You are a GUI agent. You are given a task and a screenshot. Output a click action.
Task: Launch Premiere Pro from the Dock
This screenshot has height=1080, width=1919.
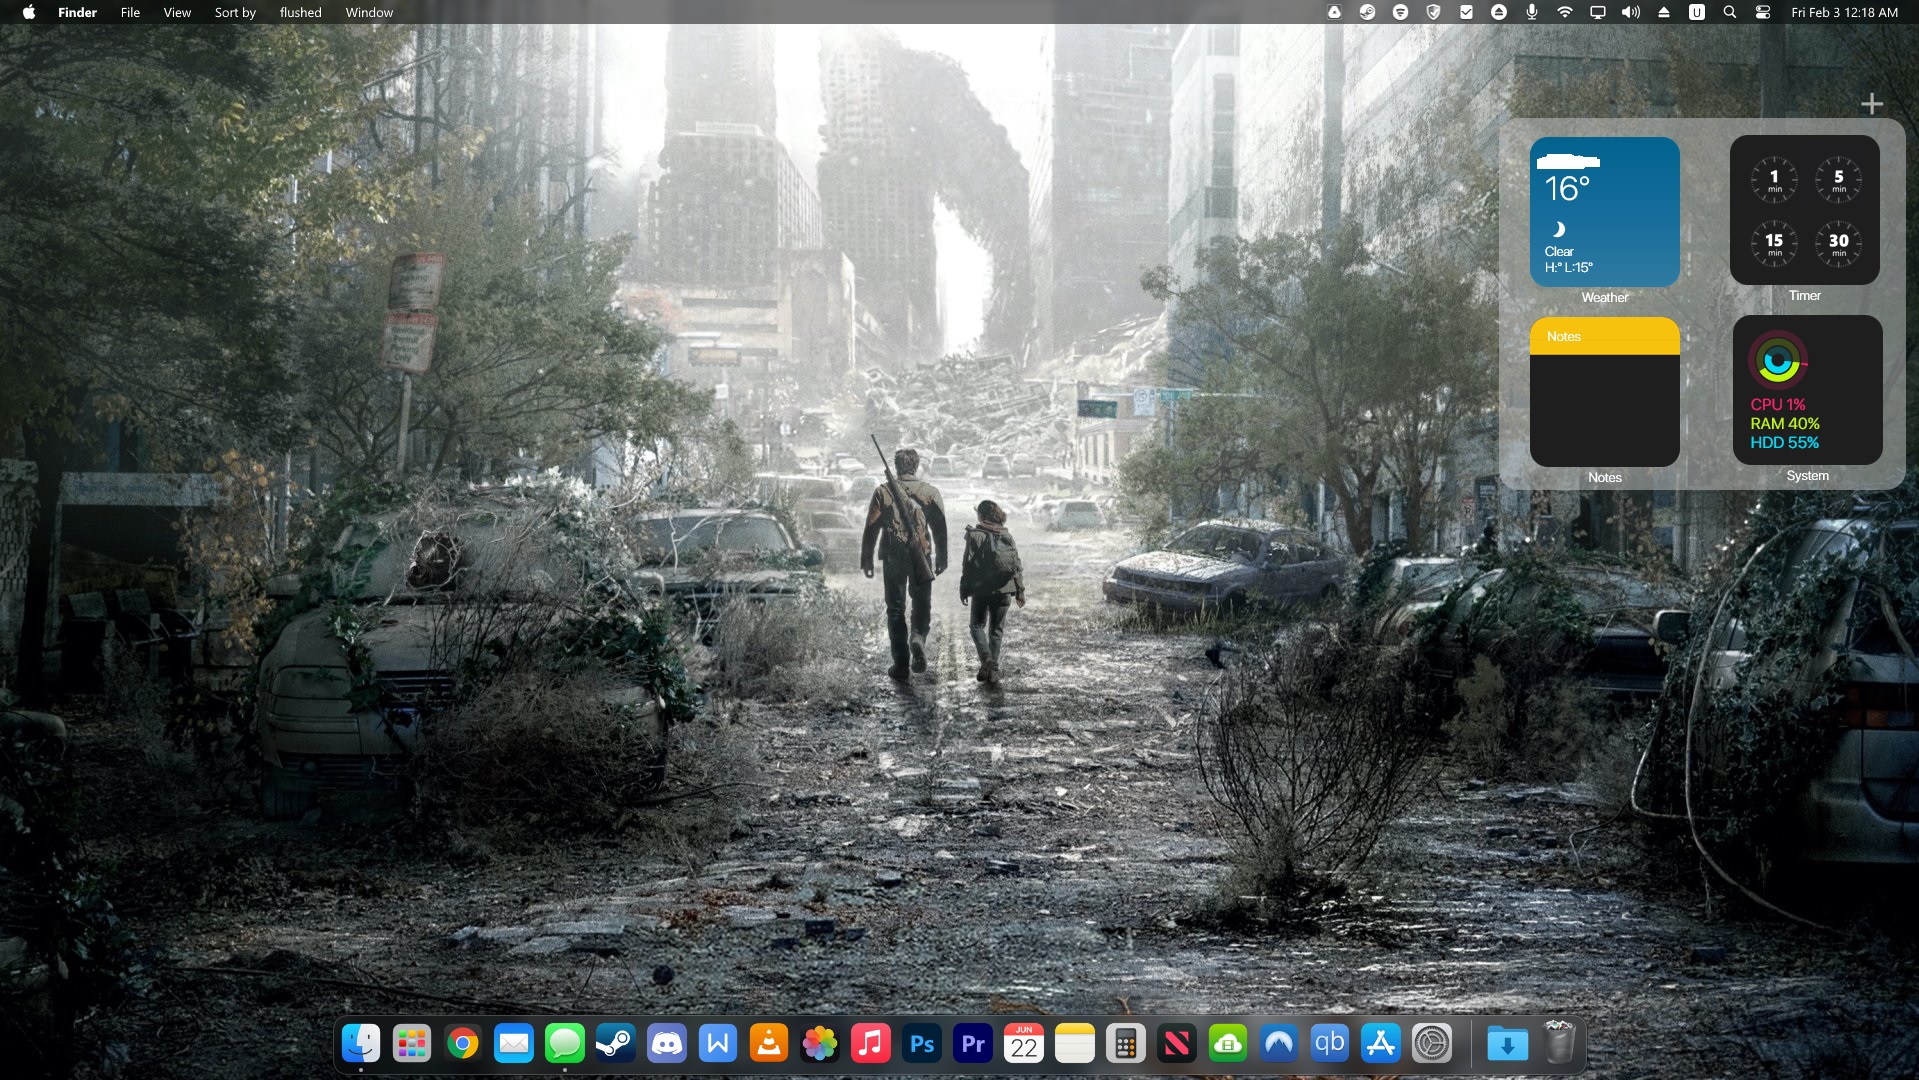coord(973,1044)
